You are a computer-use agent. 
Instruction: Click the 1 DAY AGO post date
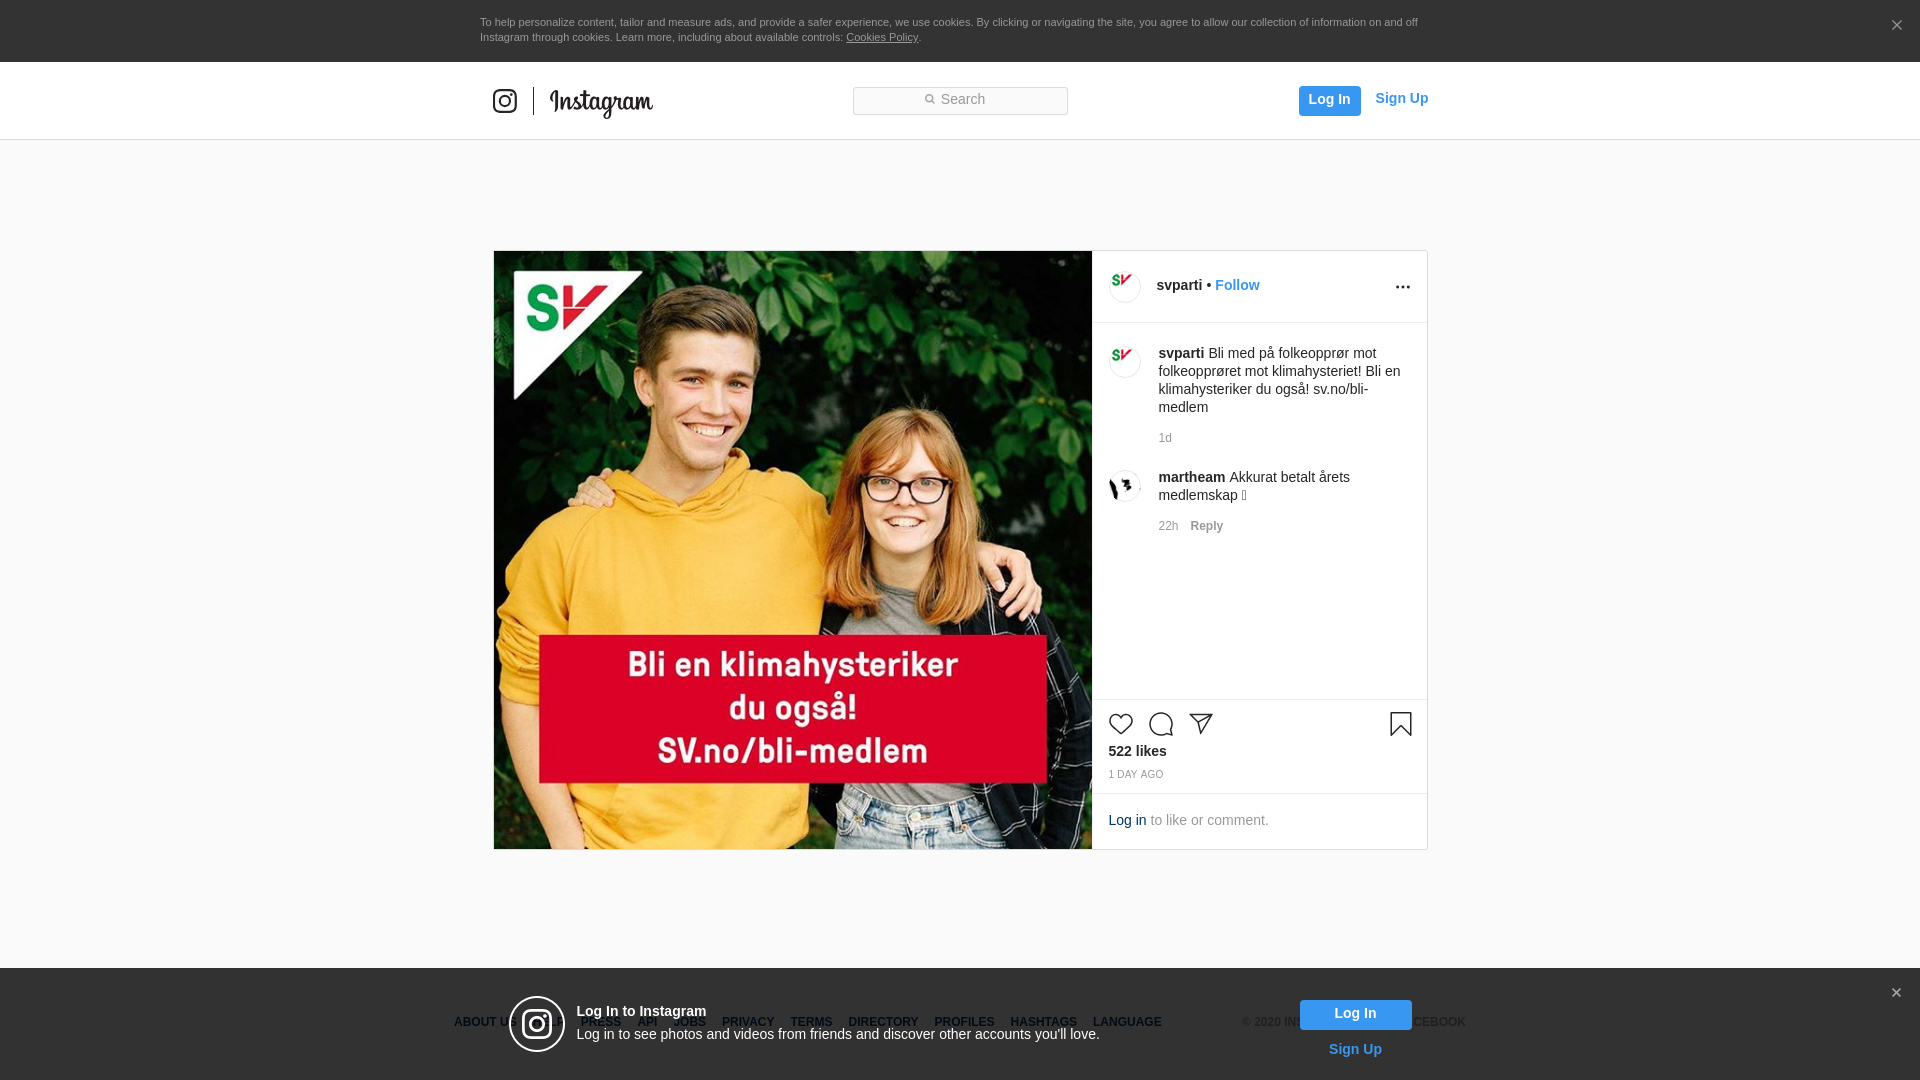1136,775
